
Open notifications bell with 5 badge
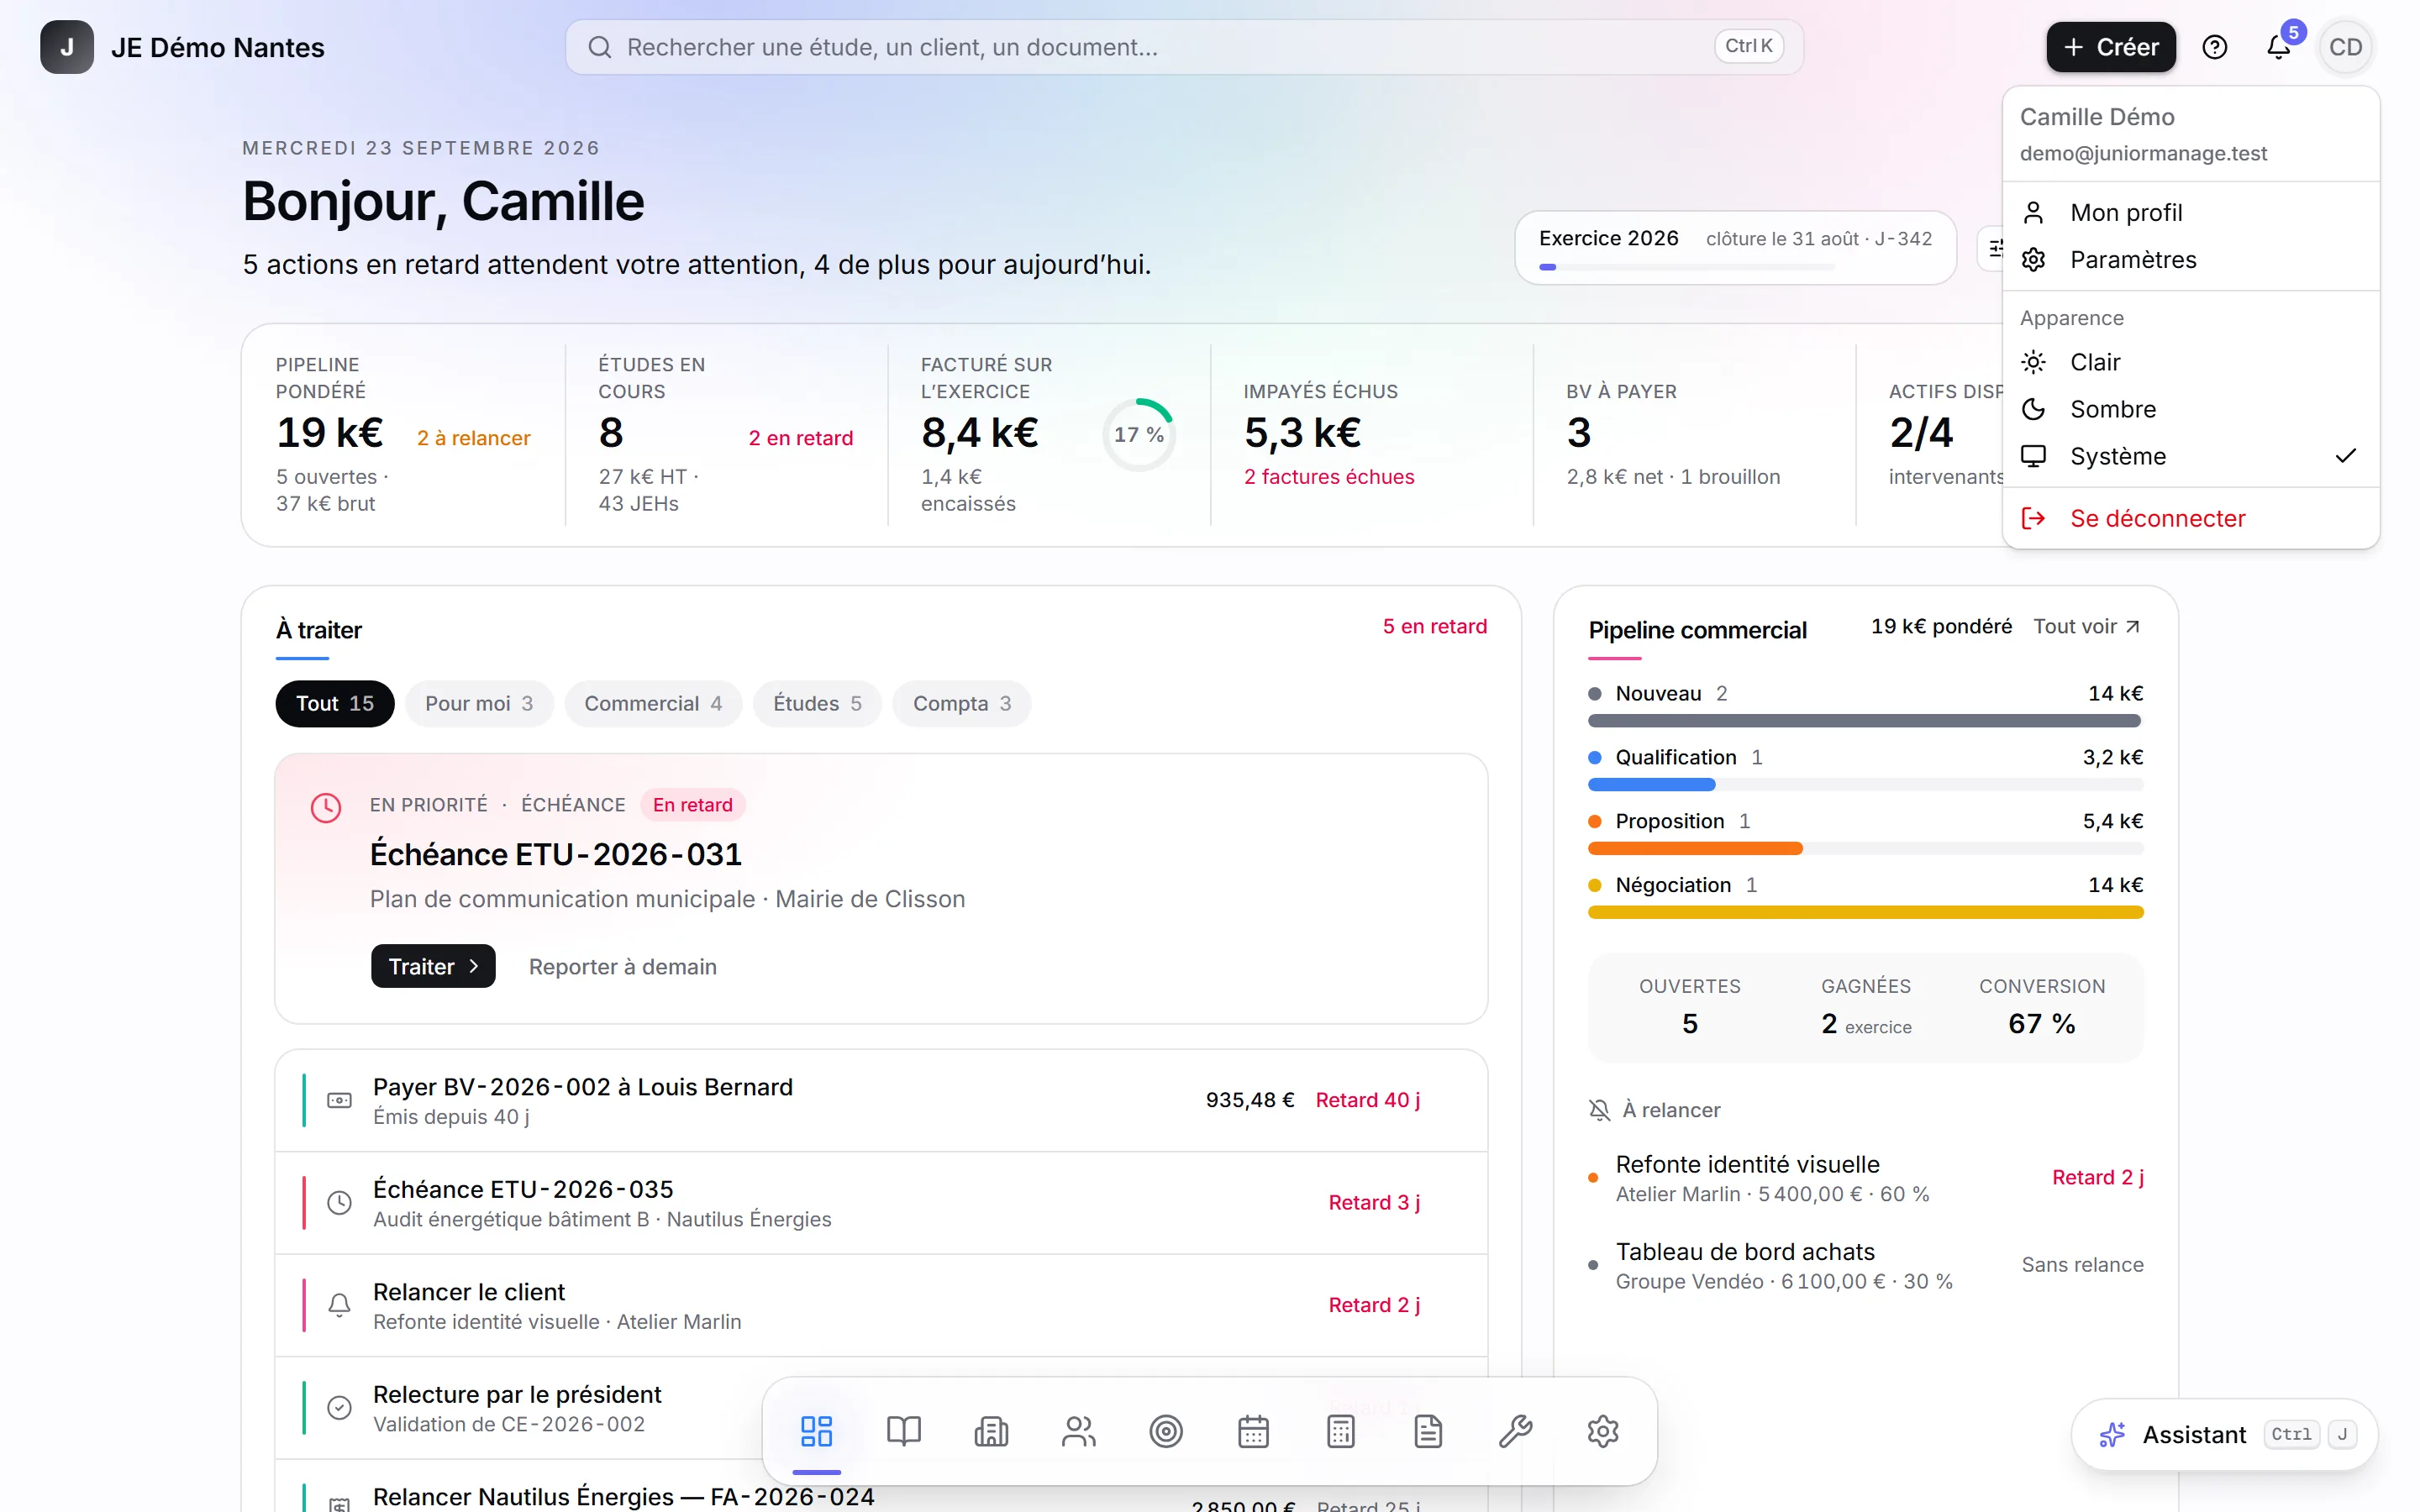2278,47
